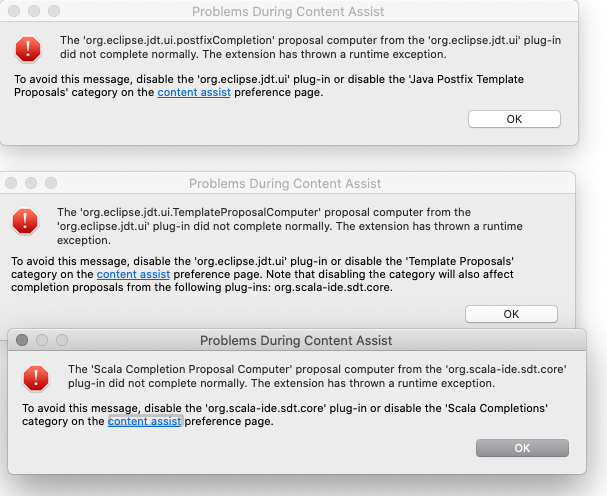Close the TemplateProposalComputer dialog window
The image size is (607, 496).
(x=11, y=183)
